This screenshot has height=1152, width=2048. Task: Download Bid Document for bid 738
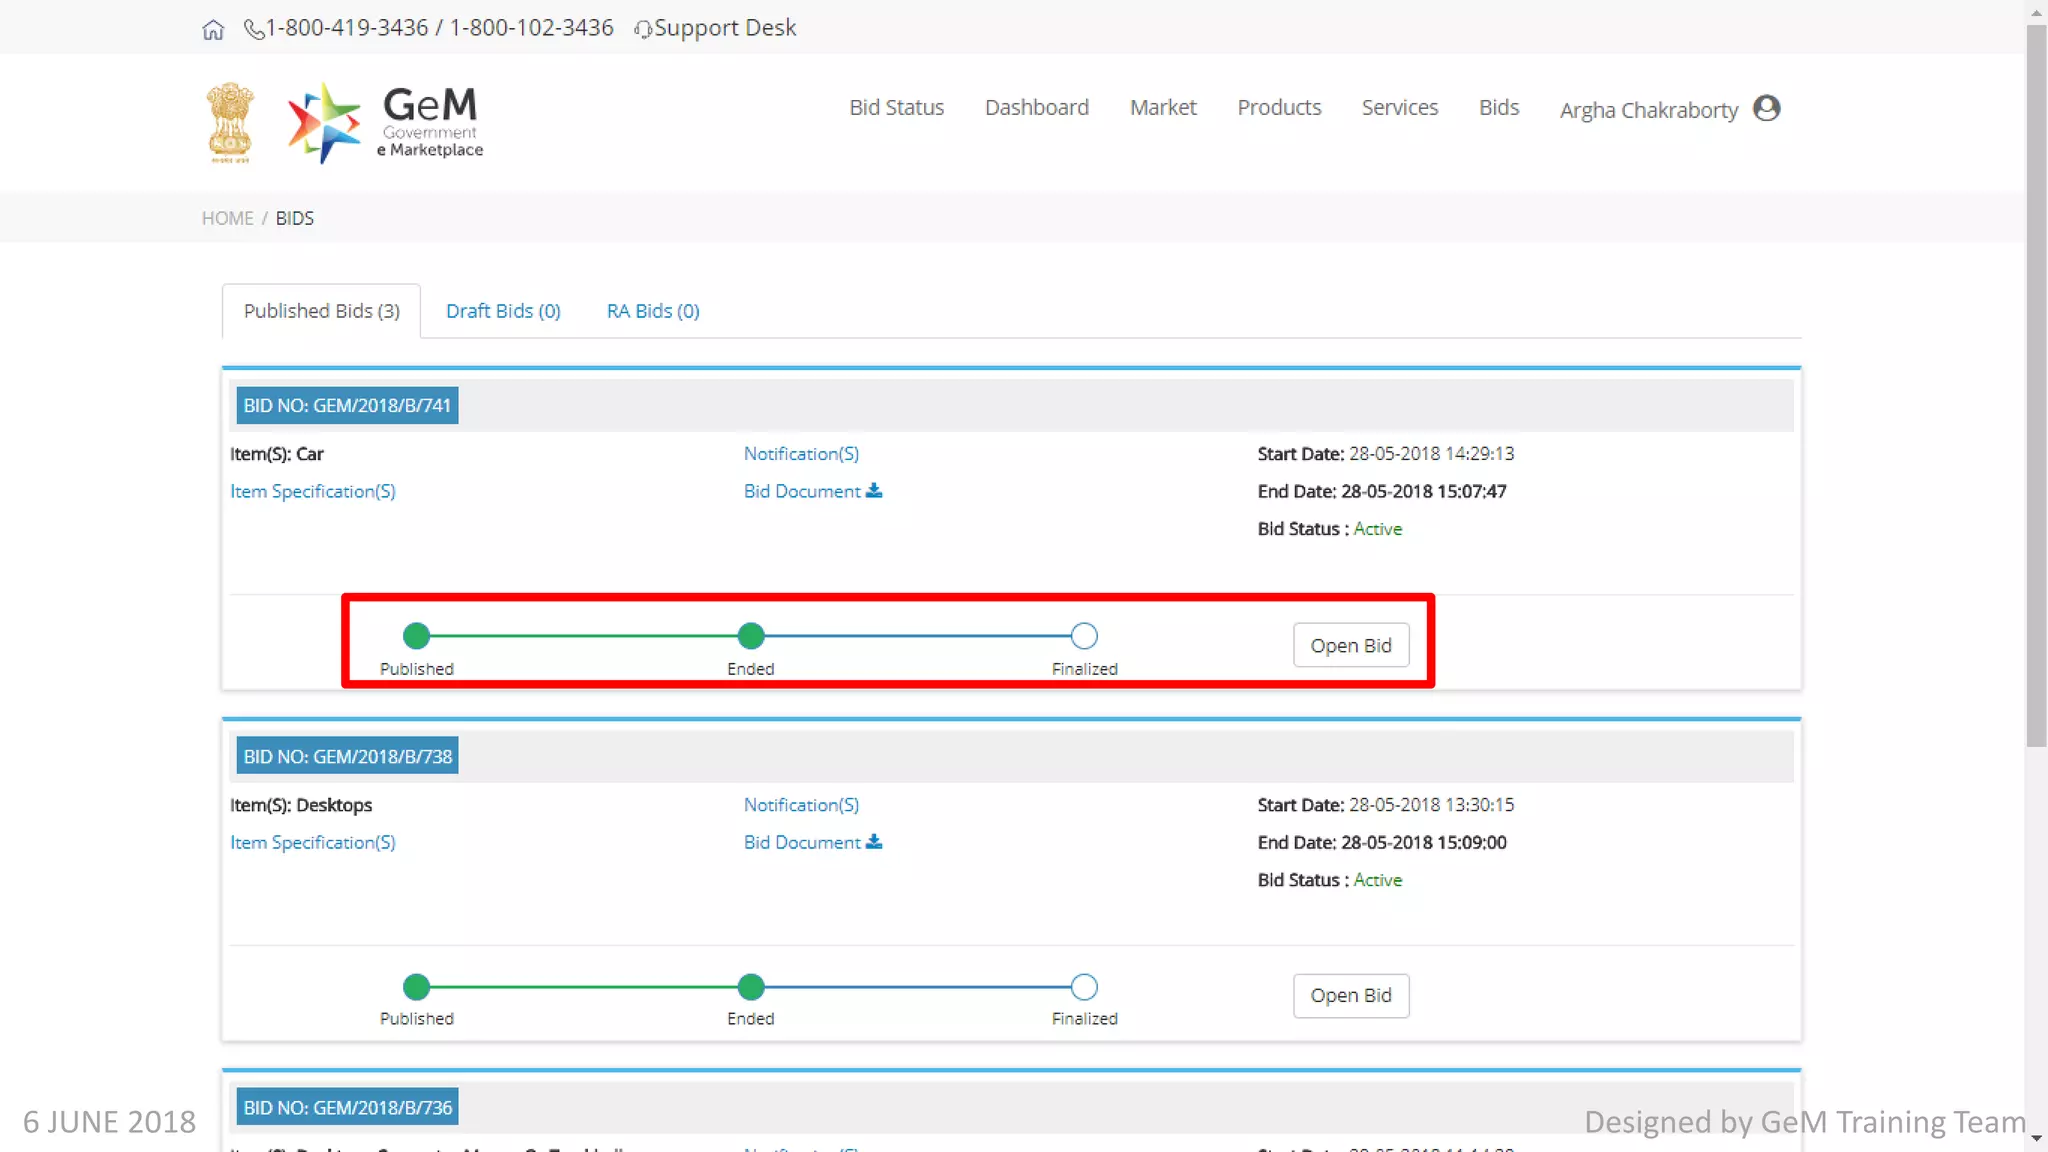(x=812, y=842)
